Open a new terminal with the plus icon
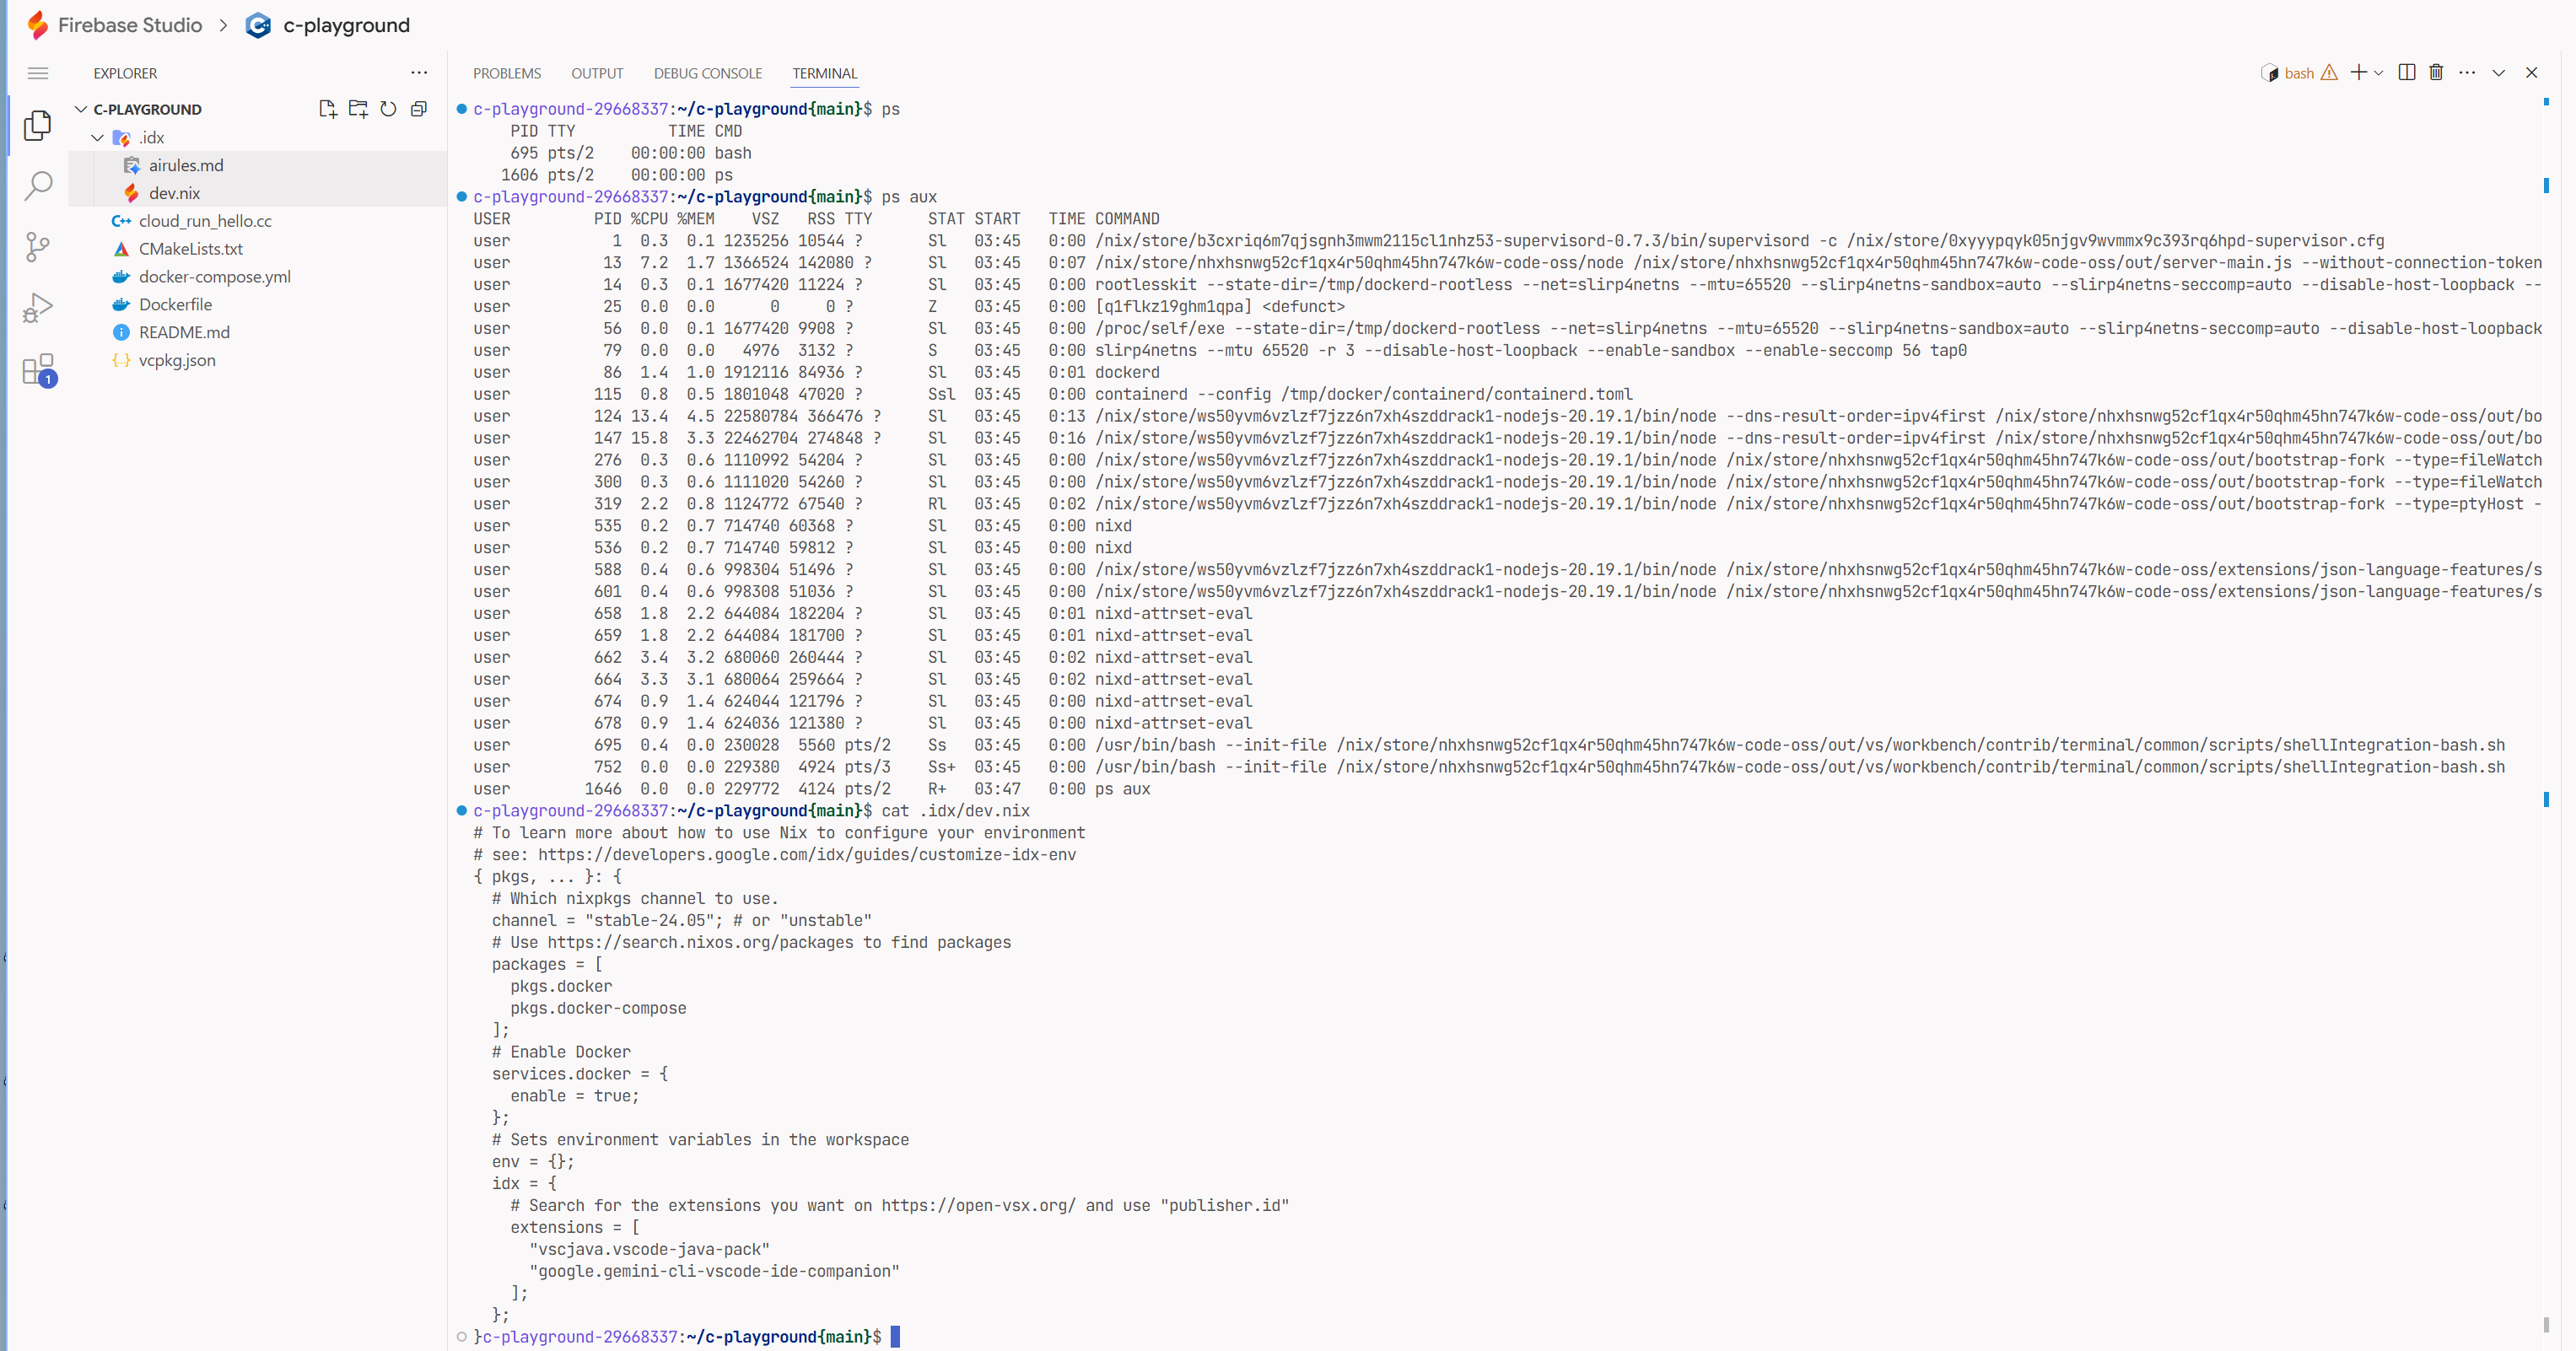The height and width of the screenshot is (1351, 2576). click(2359, 72)
